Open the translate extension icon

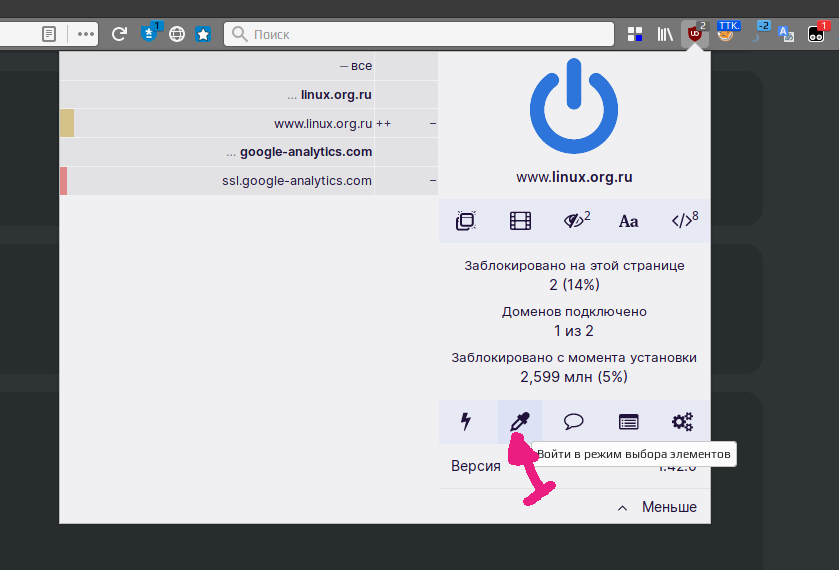click(786, 34)
